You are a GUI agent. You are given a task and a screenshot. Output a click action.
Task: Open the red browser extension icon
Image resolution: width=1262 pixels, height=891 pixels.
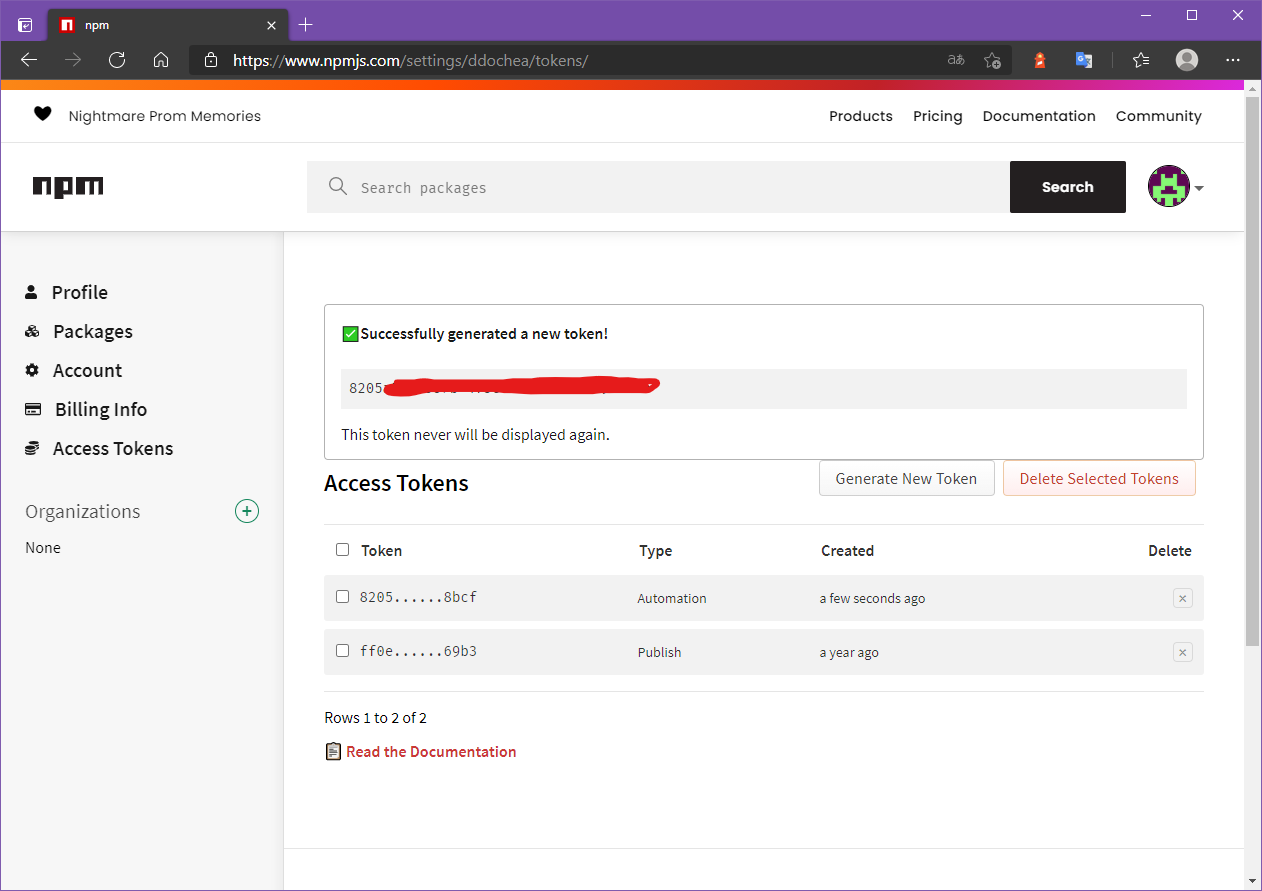click(x=1040, y=60)
